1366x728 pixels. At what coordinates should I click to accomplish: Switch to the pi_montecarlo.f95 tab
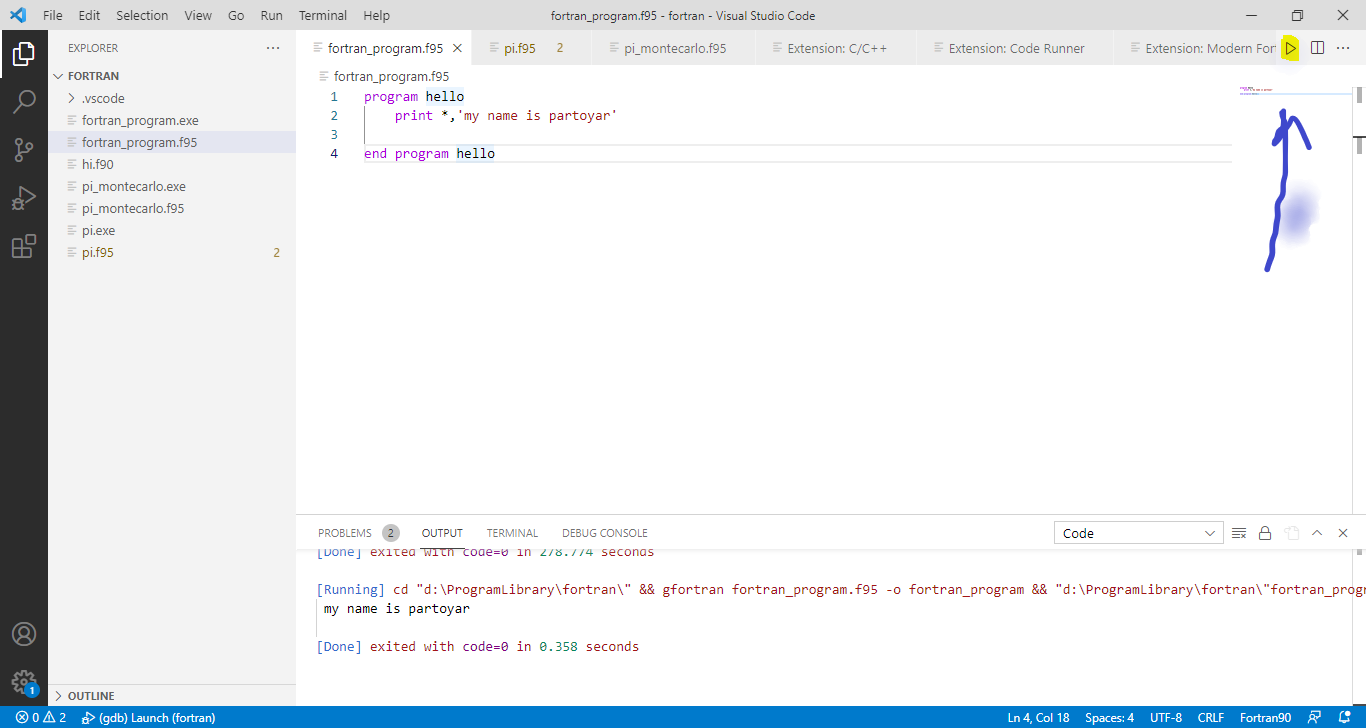pyautogui.click(x=675, y=48)
